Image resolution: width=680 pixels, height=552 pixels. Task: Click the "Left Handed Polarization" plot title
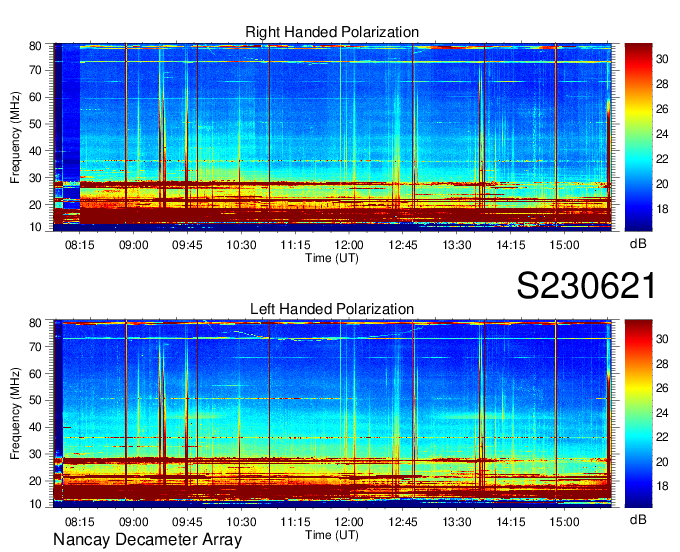point(332,309)
